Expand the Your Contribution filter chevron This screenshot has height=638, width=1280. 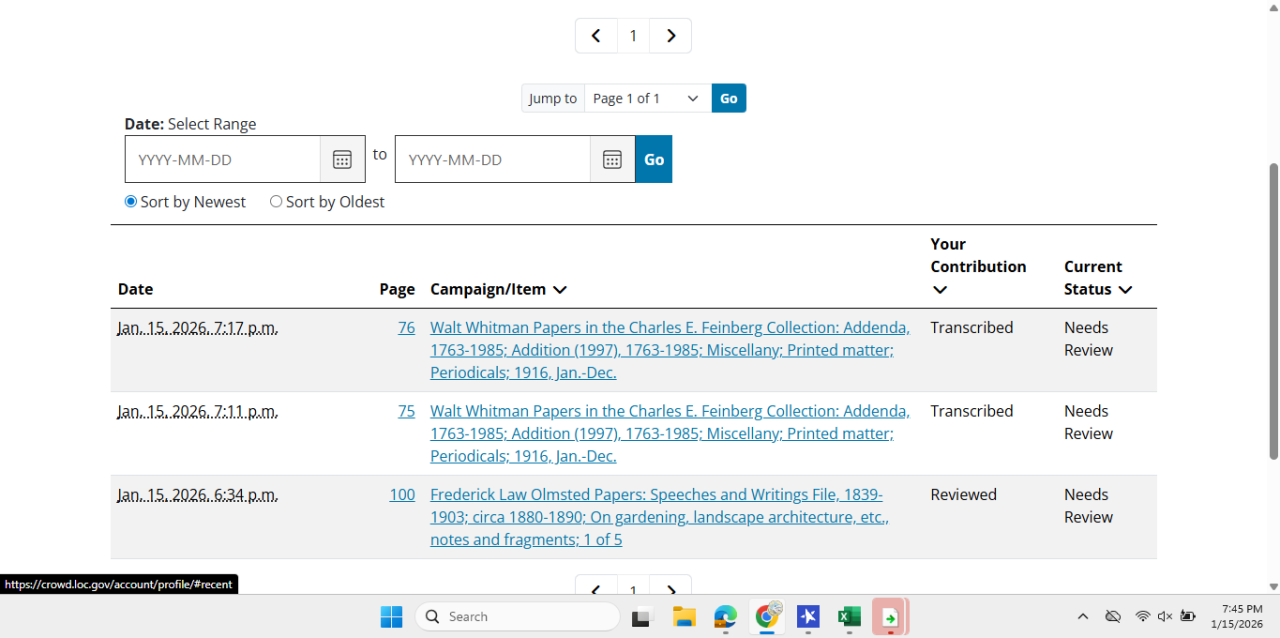[940, 290]
